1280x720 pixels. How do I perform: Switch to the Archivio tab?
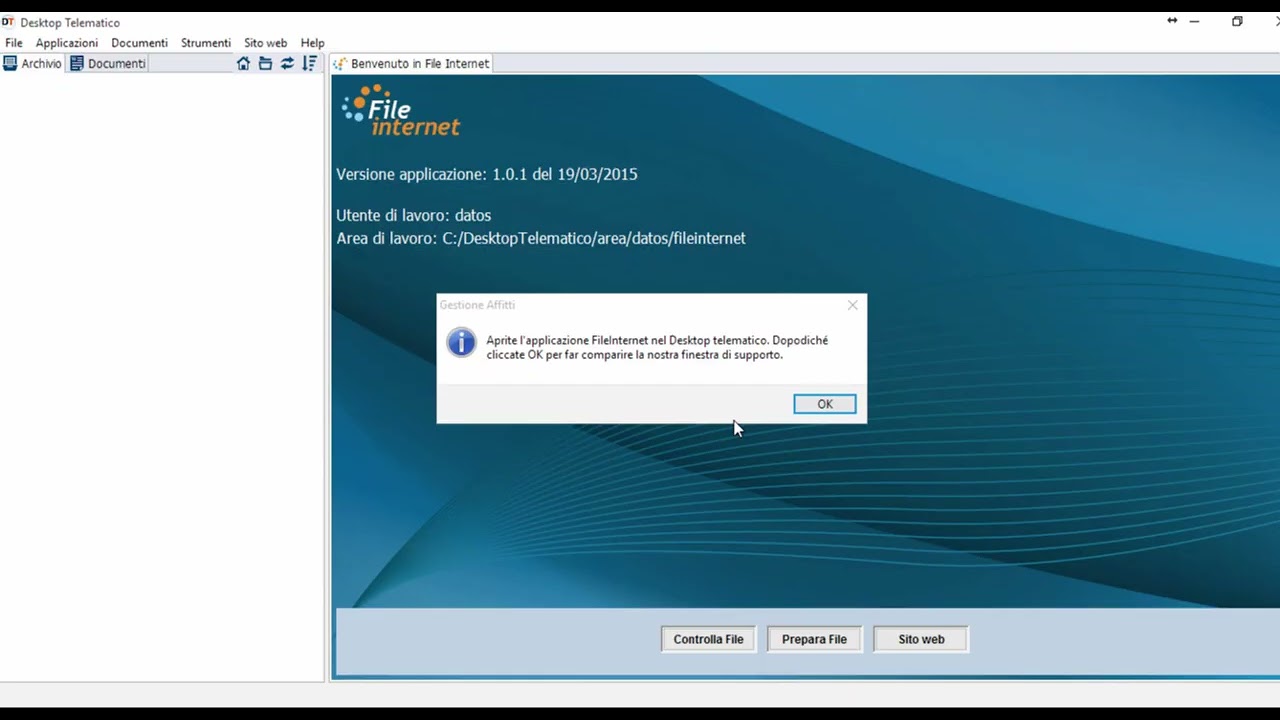[33, 63]
